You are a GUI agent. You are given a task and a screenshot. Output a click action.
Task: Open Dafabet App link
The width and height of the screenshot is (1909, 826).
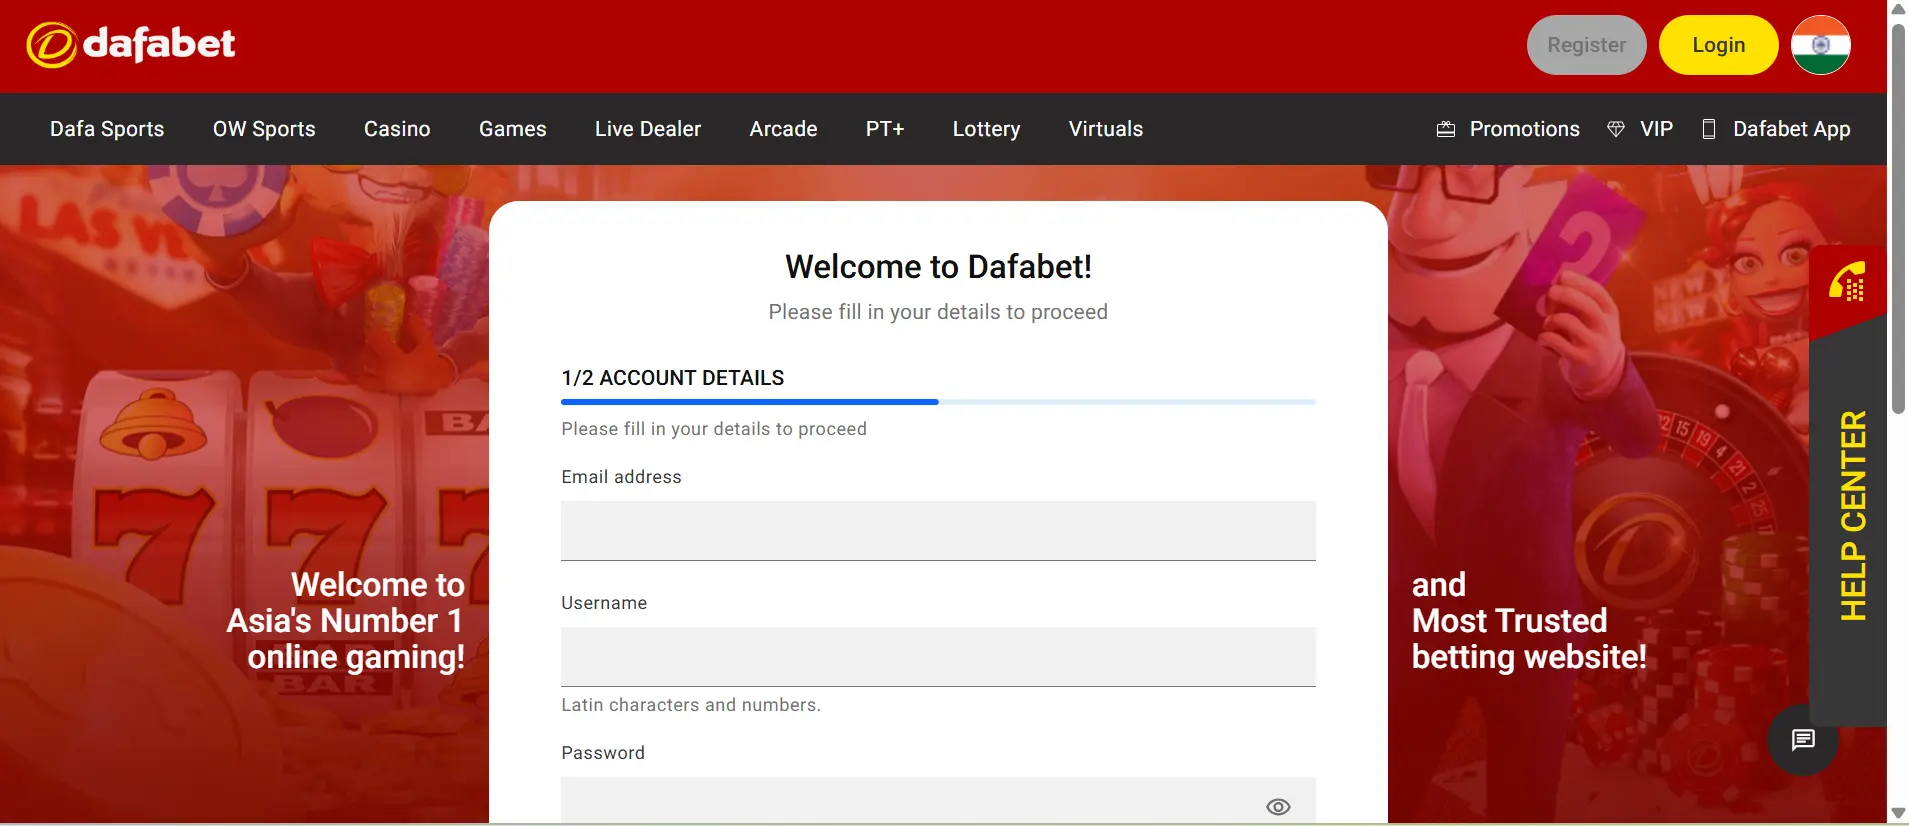tap(1792, 129)
